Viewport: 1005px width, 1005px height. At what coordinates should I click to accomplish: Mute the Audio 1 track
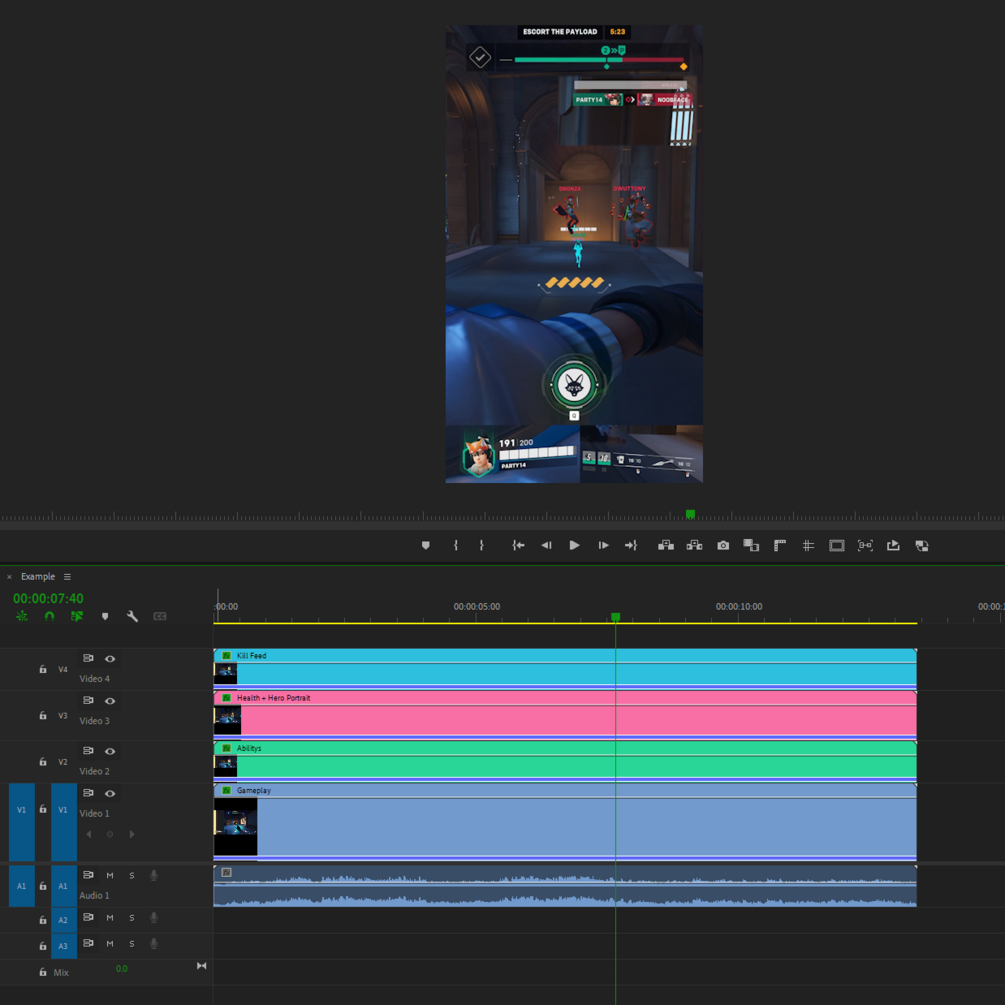[x=110, y=876]
